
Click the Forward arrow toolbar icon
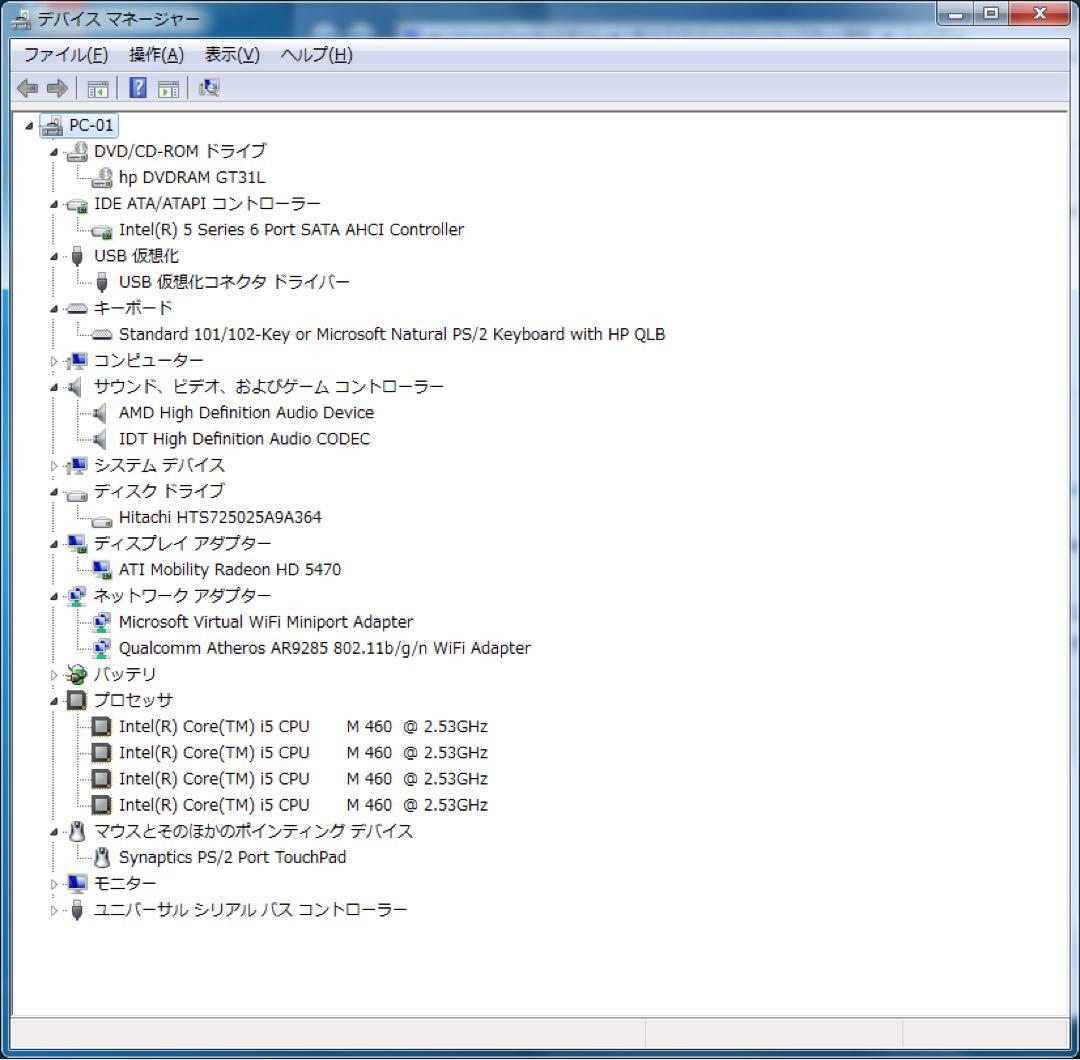click(57, 88)
